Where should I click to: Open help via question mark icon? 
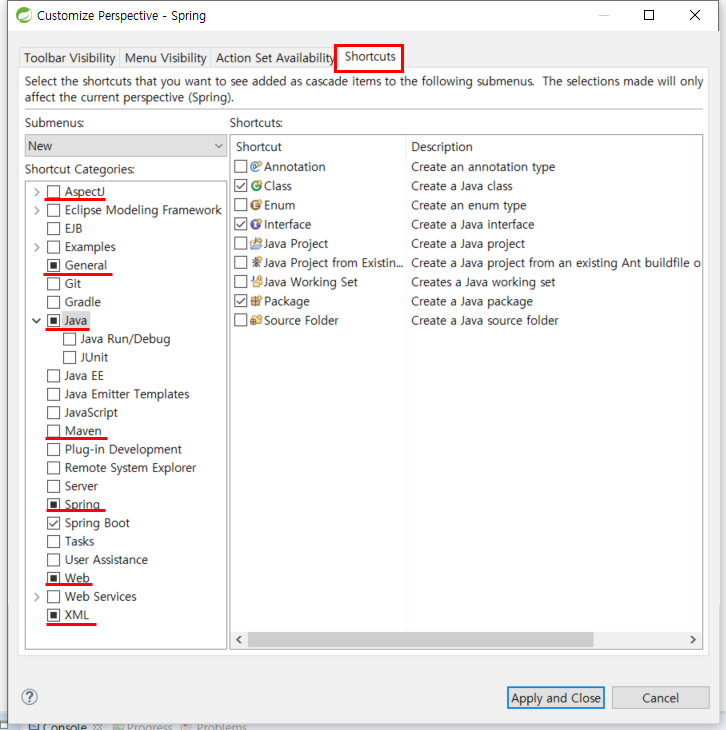pos(29,697)
